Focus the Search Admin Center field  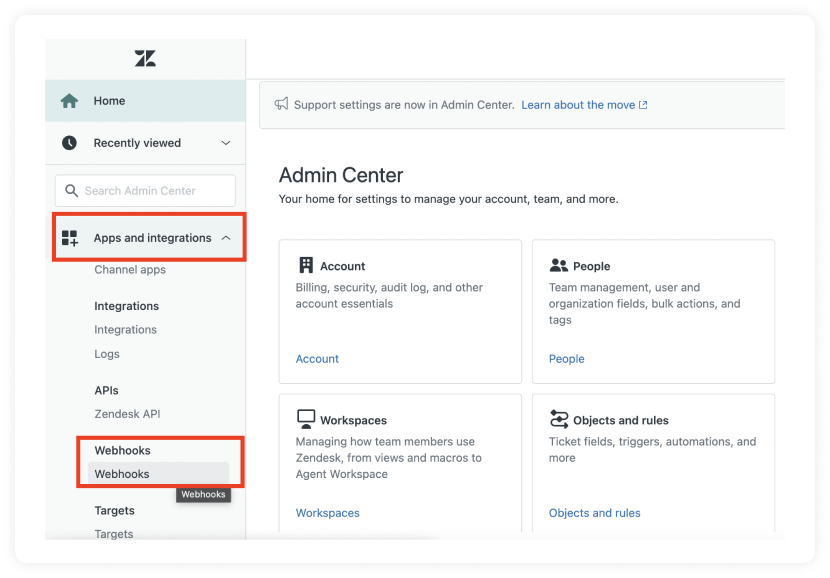coord(145,191)
